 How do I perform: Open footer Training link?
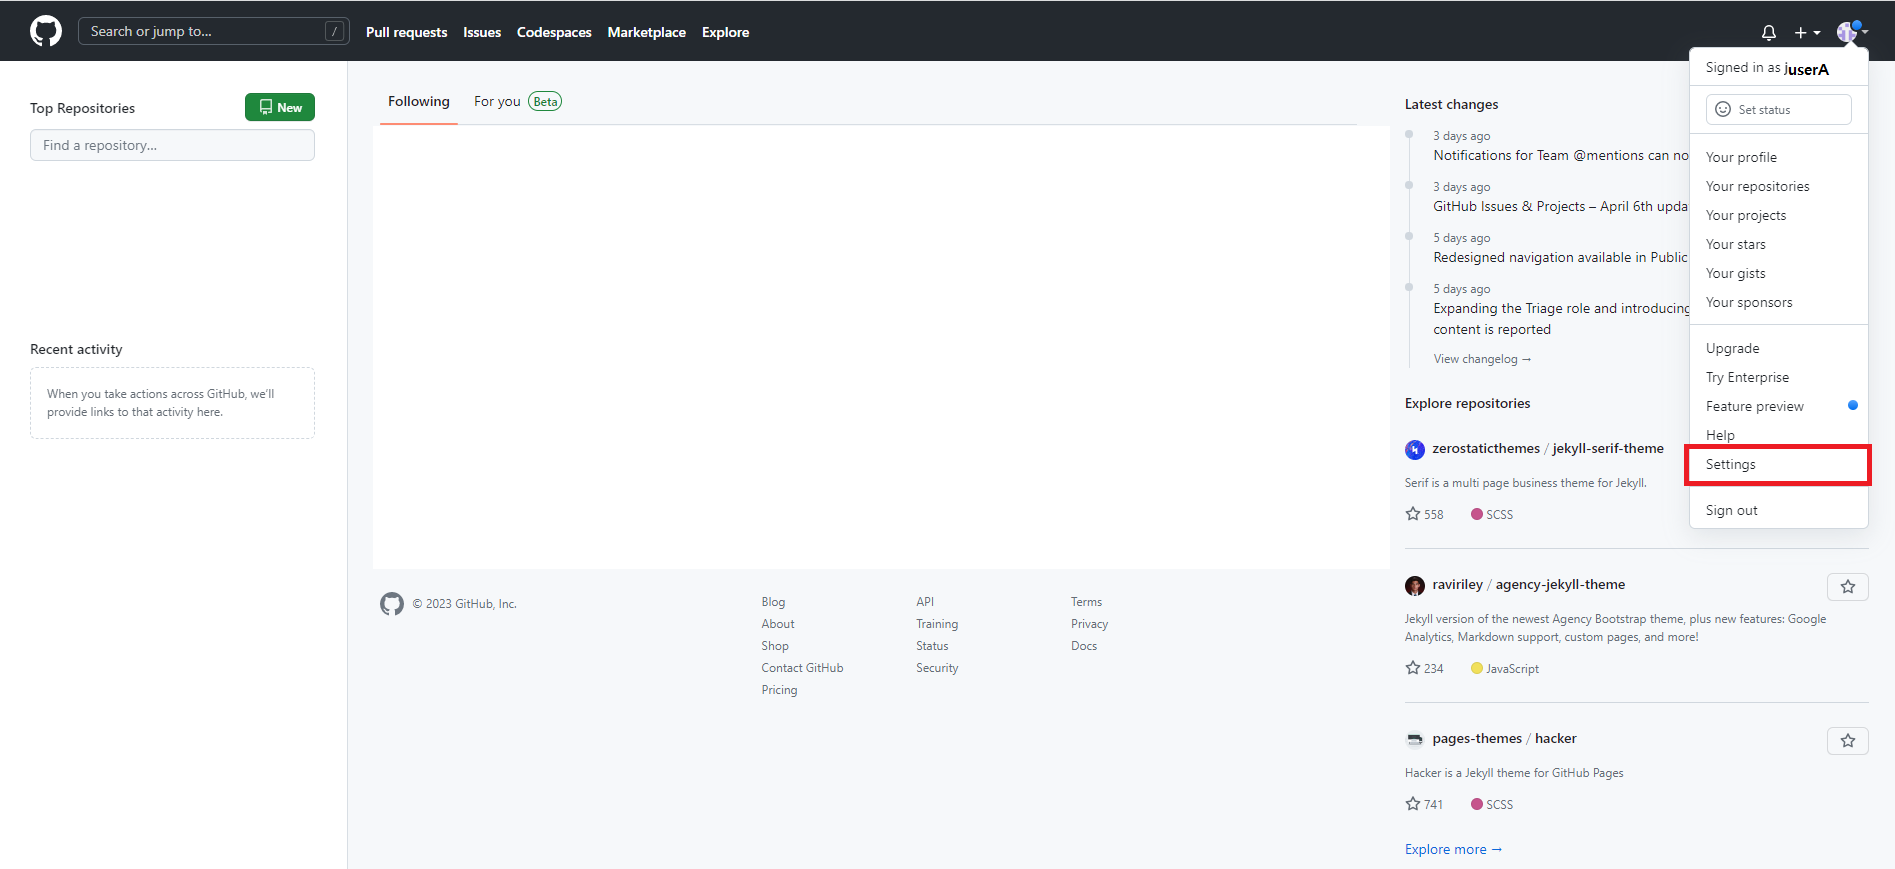point(937,624)
